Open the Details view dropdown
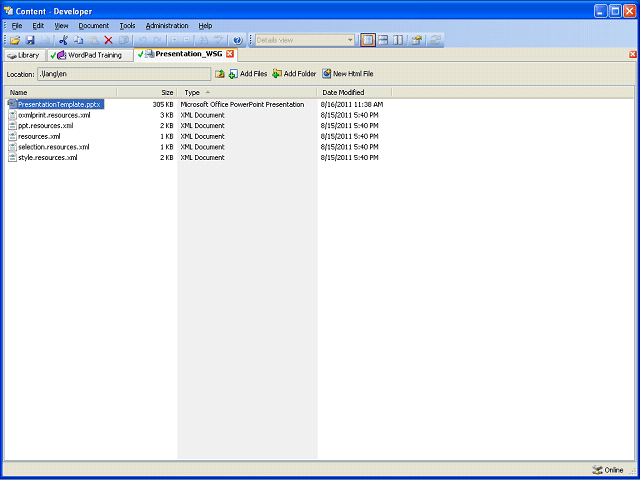 pos(350,40)
